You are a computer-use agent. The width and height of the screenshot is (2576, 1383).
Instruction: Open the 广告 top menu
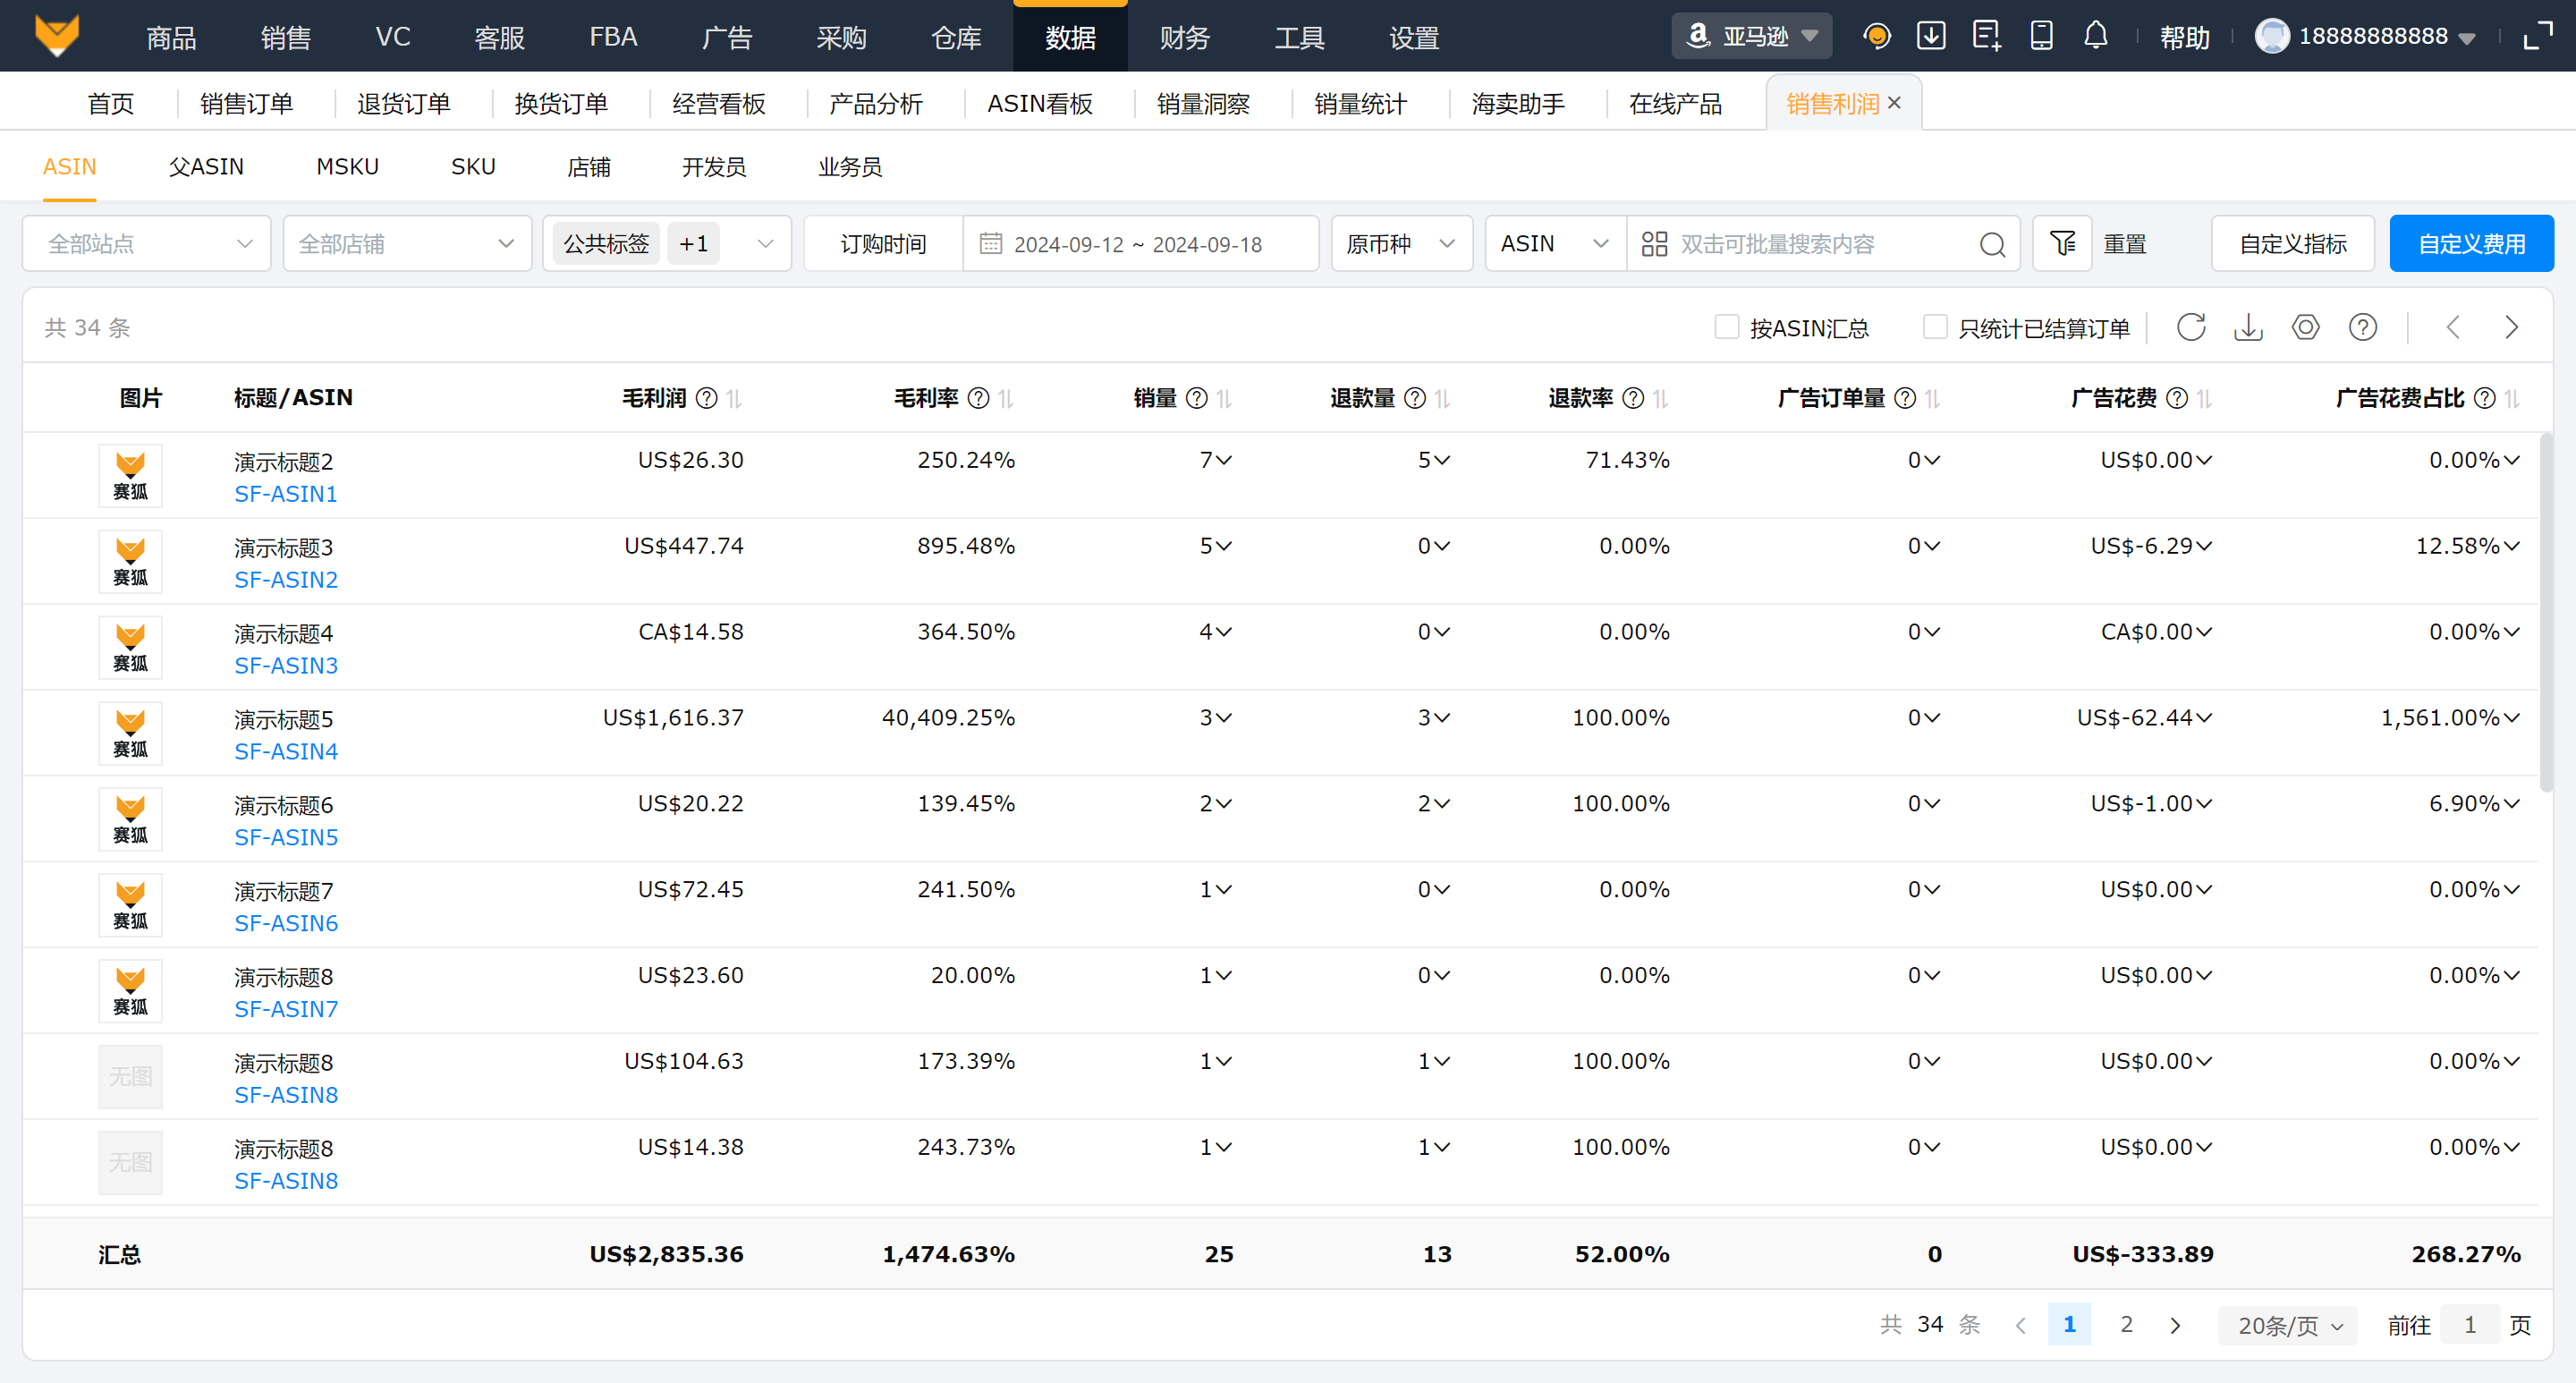(x=727, y=37)
